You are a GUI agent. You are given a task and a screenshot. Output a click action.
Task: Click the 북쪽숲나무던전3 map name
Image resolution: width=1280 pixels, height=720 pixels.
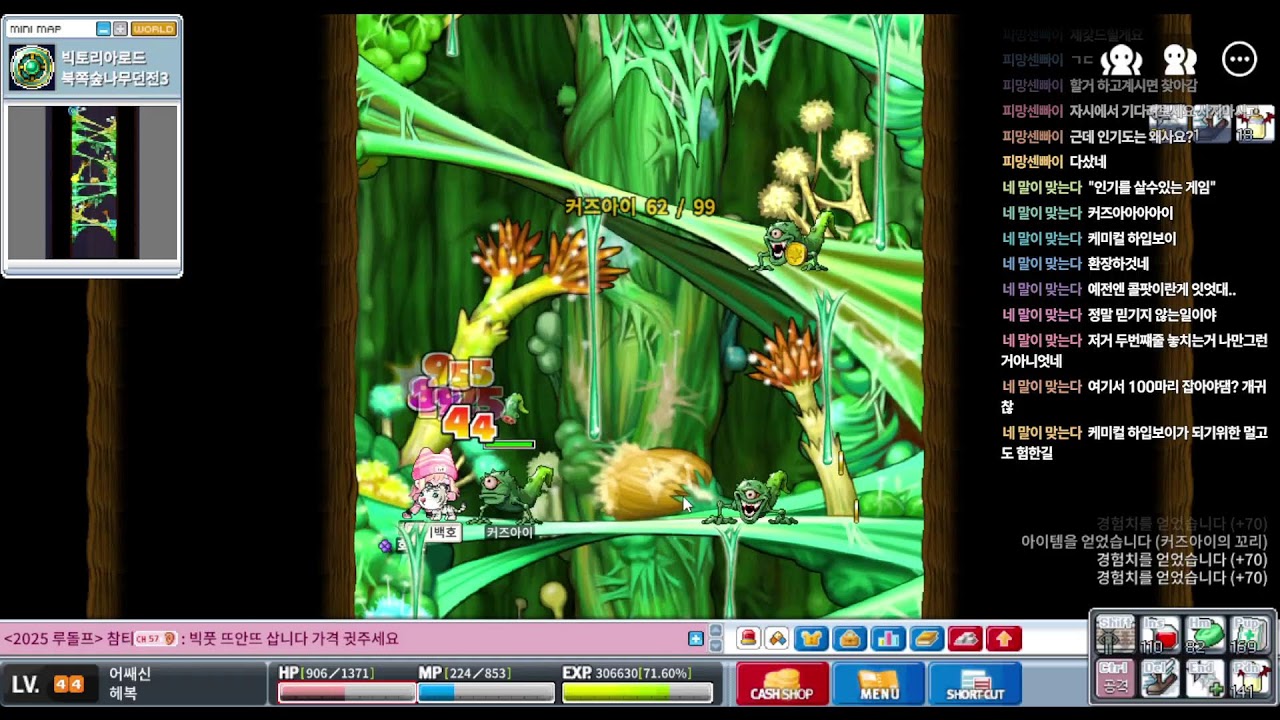(115, 78)
